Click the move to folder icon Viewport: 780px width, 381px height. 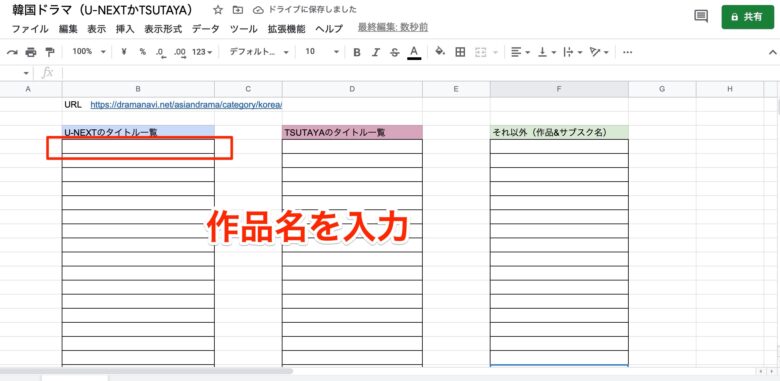coord(238,10)
